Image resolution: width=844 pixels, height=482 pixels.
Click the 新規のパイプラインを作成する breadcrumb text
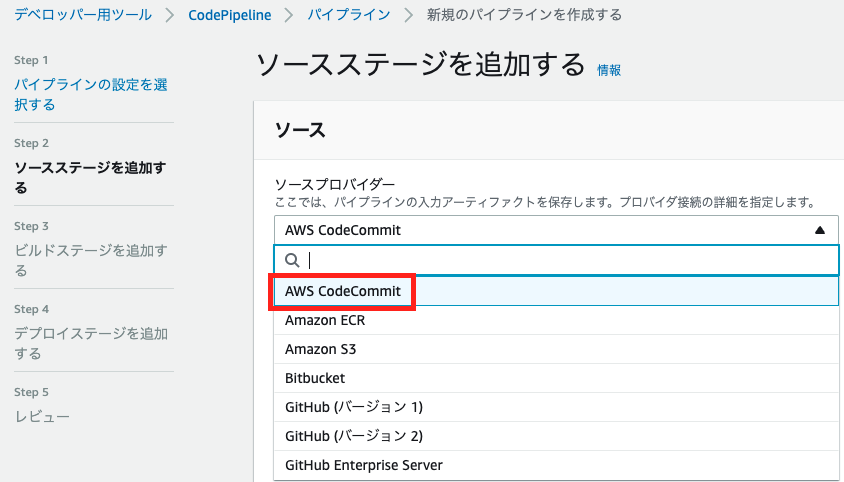click(x=524, y=15)
